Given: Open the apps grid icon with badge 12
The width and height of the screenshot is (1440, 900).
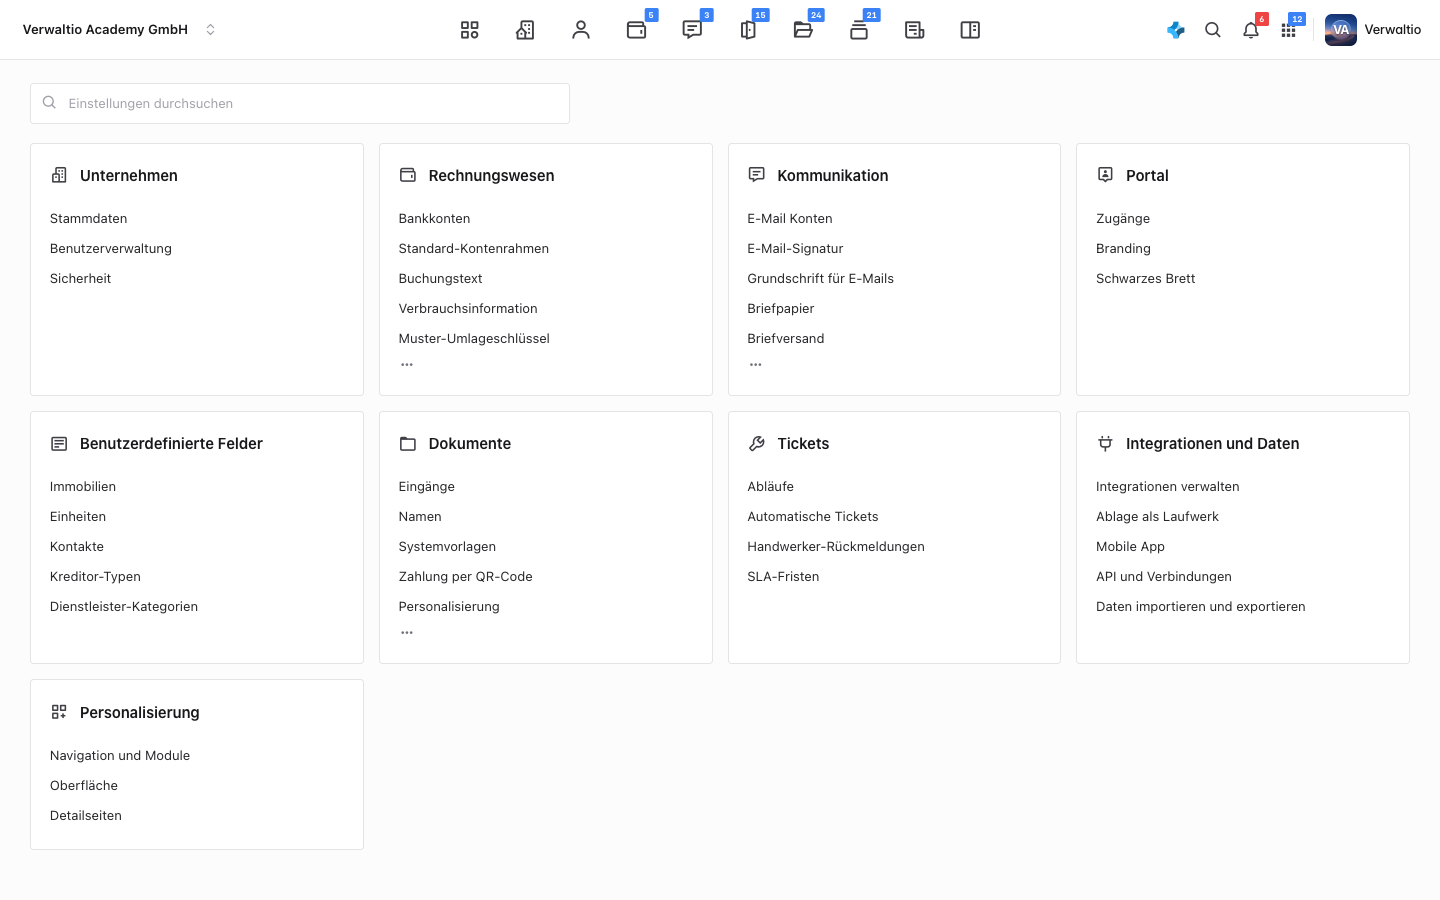Looking at the screenshot, I should click(1289, 30).
